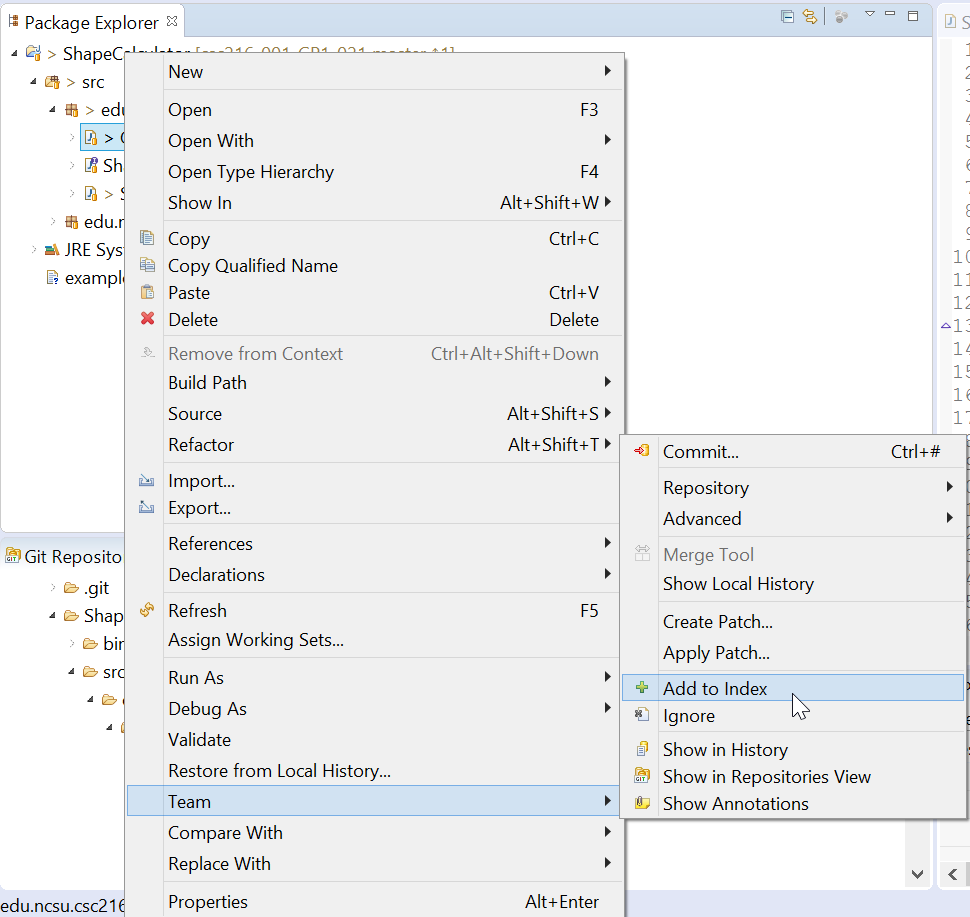The image size is (970, 917).
Task: Click the red Delete icon
Action: pos(148,319)
